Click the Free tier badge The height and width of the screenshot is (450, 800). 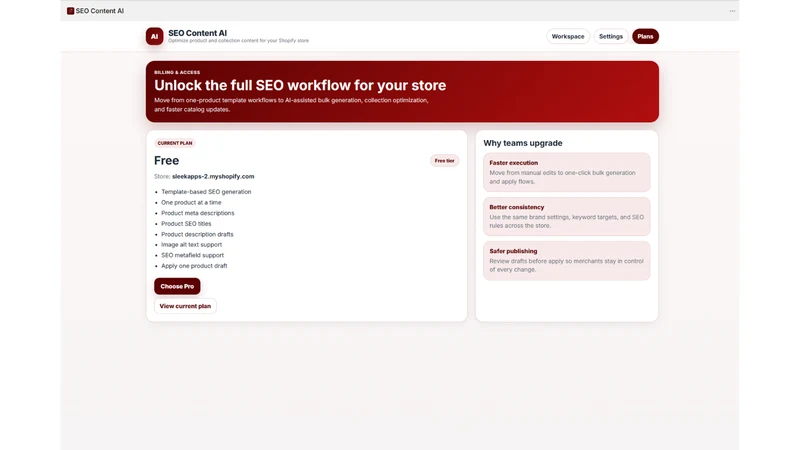click(x=444, y=161)
